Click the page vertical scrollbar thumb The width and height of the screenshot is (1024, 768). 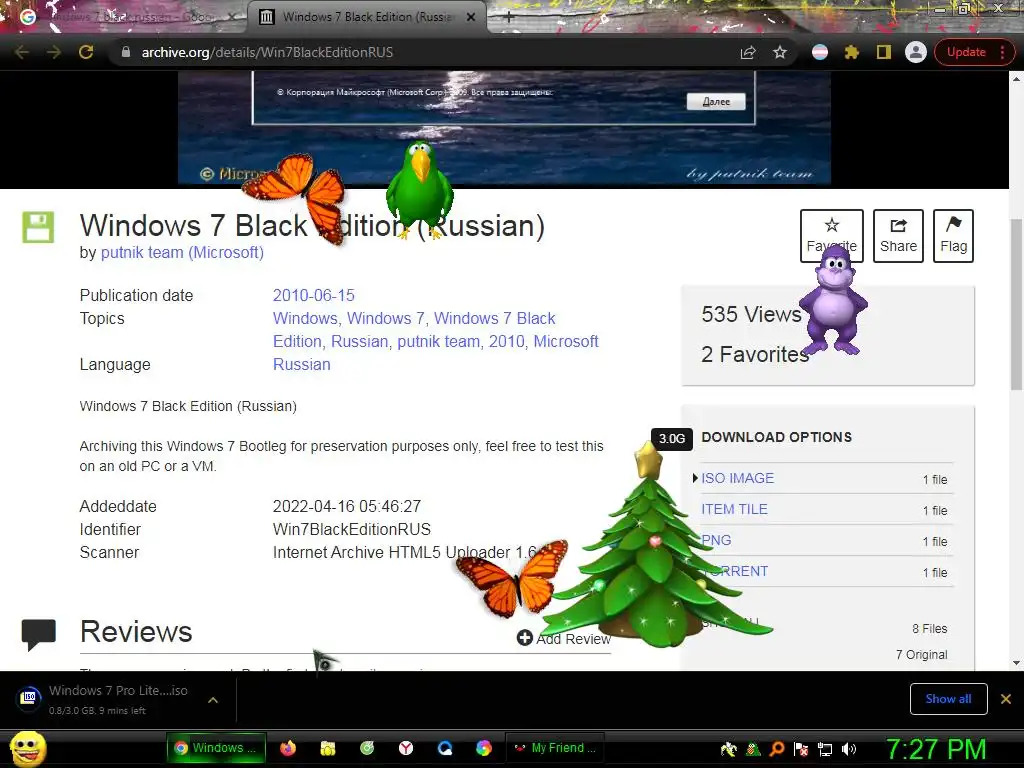pos(1016,304)
